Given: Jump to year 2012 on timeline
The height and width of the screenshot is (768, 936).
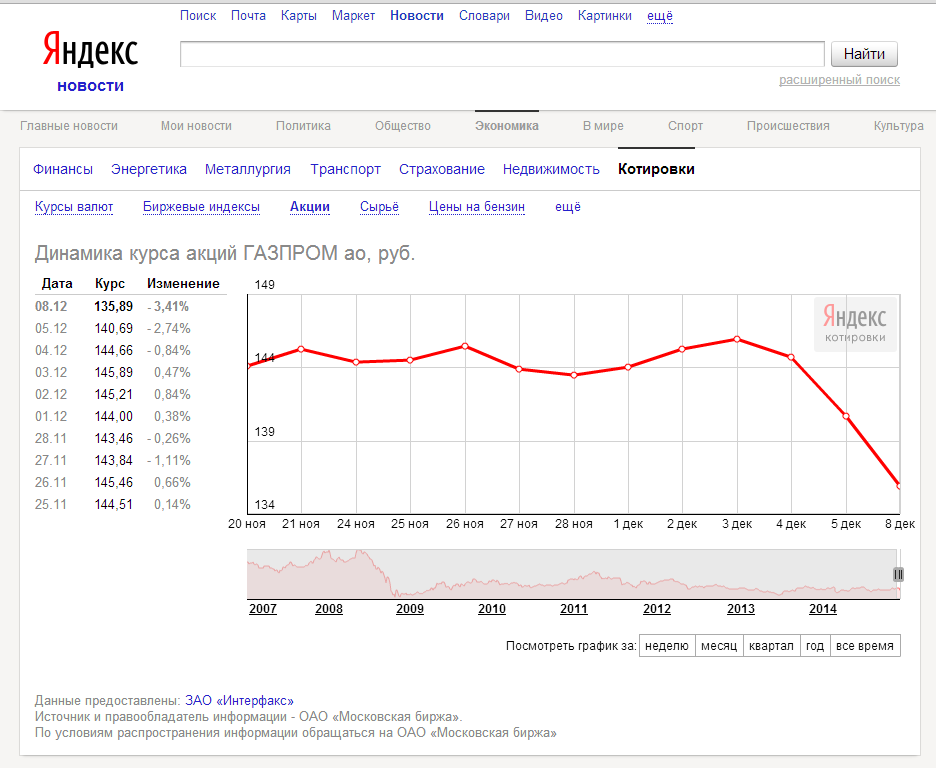Looking at the screenshot, I should (x=657, y=609).
